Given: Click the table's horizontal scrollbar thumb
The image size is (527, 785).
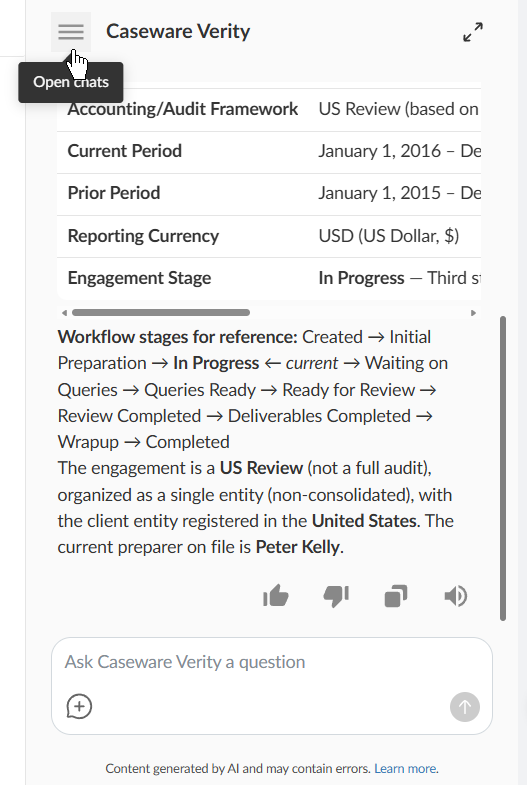Looking at the screenshot, I should (161, 312).
